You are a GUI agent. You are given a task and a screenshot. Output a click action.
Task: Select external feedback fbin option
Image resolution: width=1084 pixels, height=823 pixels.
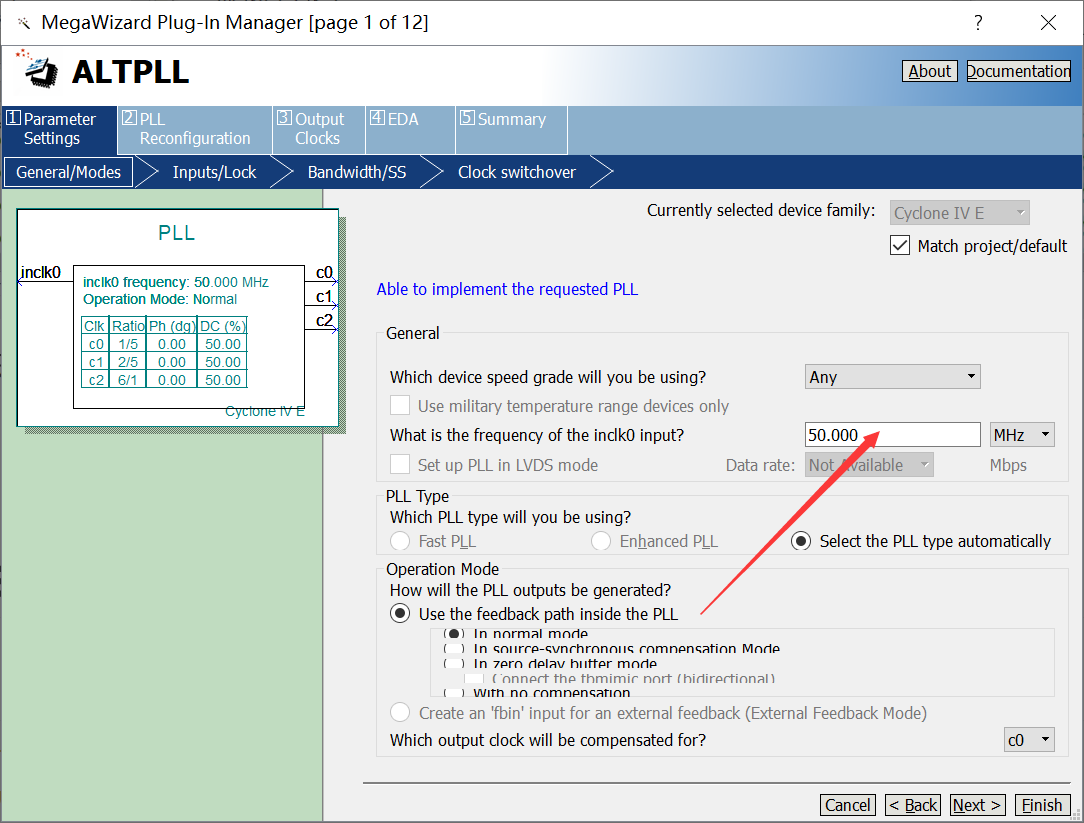[400, 712]
